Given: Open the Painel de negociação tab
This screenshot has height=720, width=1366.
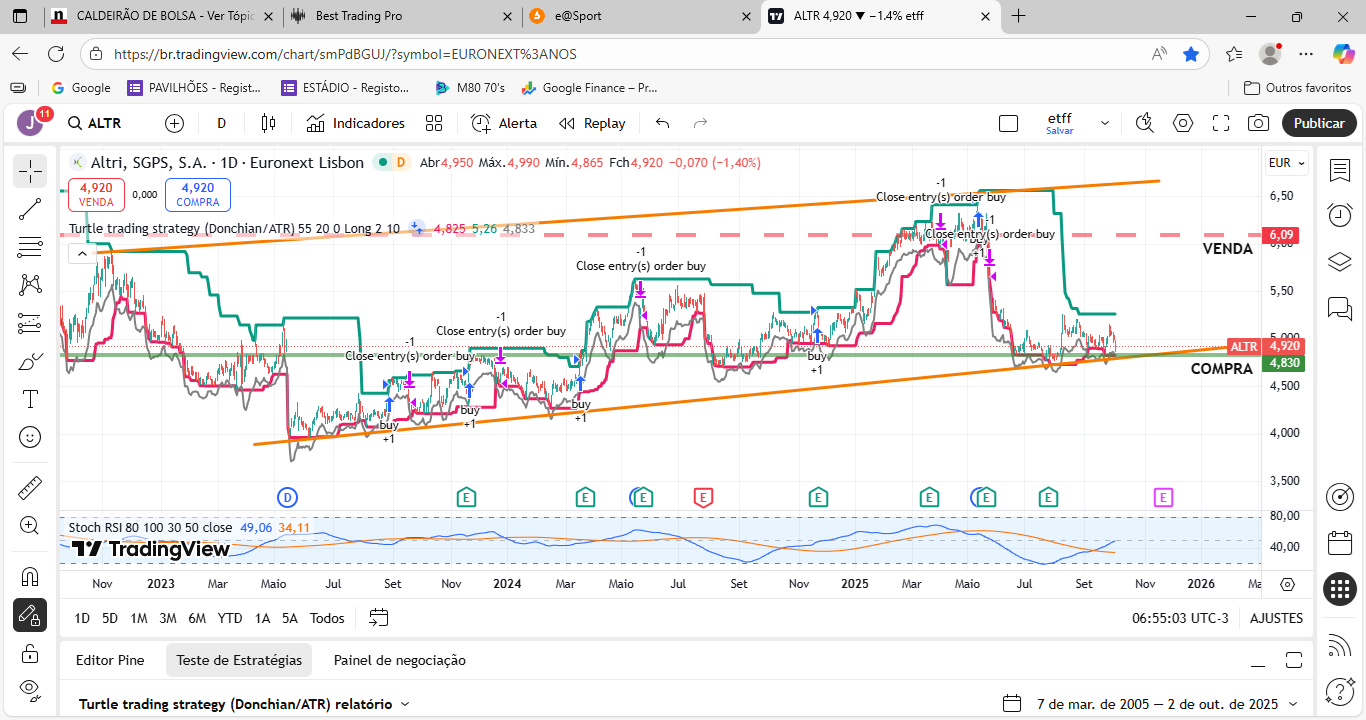Looking at the screenshot, I should click(x=399, y=660).
